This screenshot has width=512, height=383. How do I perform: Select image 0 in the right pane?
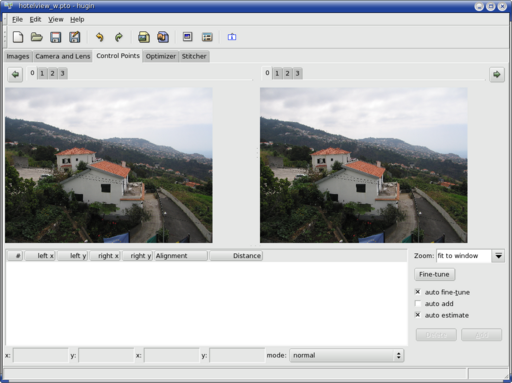pyautogui.click(x=267, y=73)
